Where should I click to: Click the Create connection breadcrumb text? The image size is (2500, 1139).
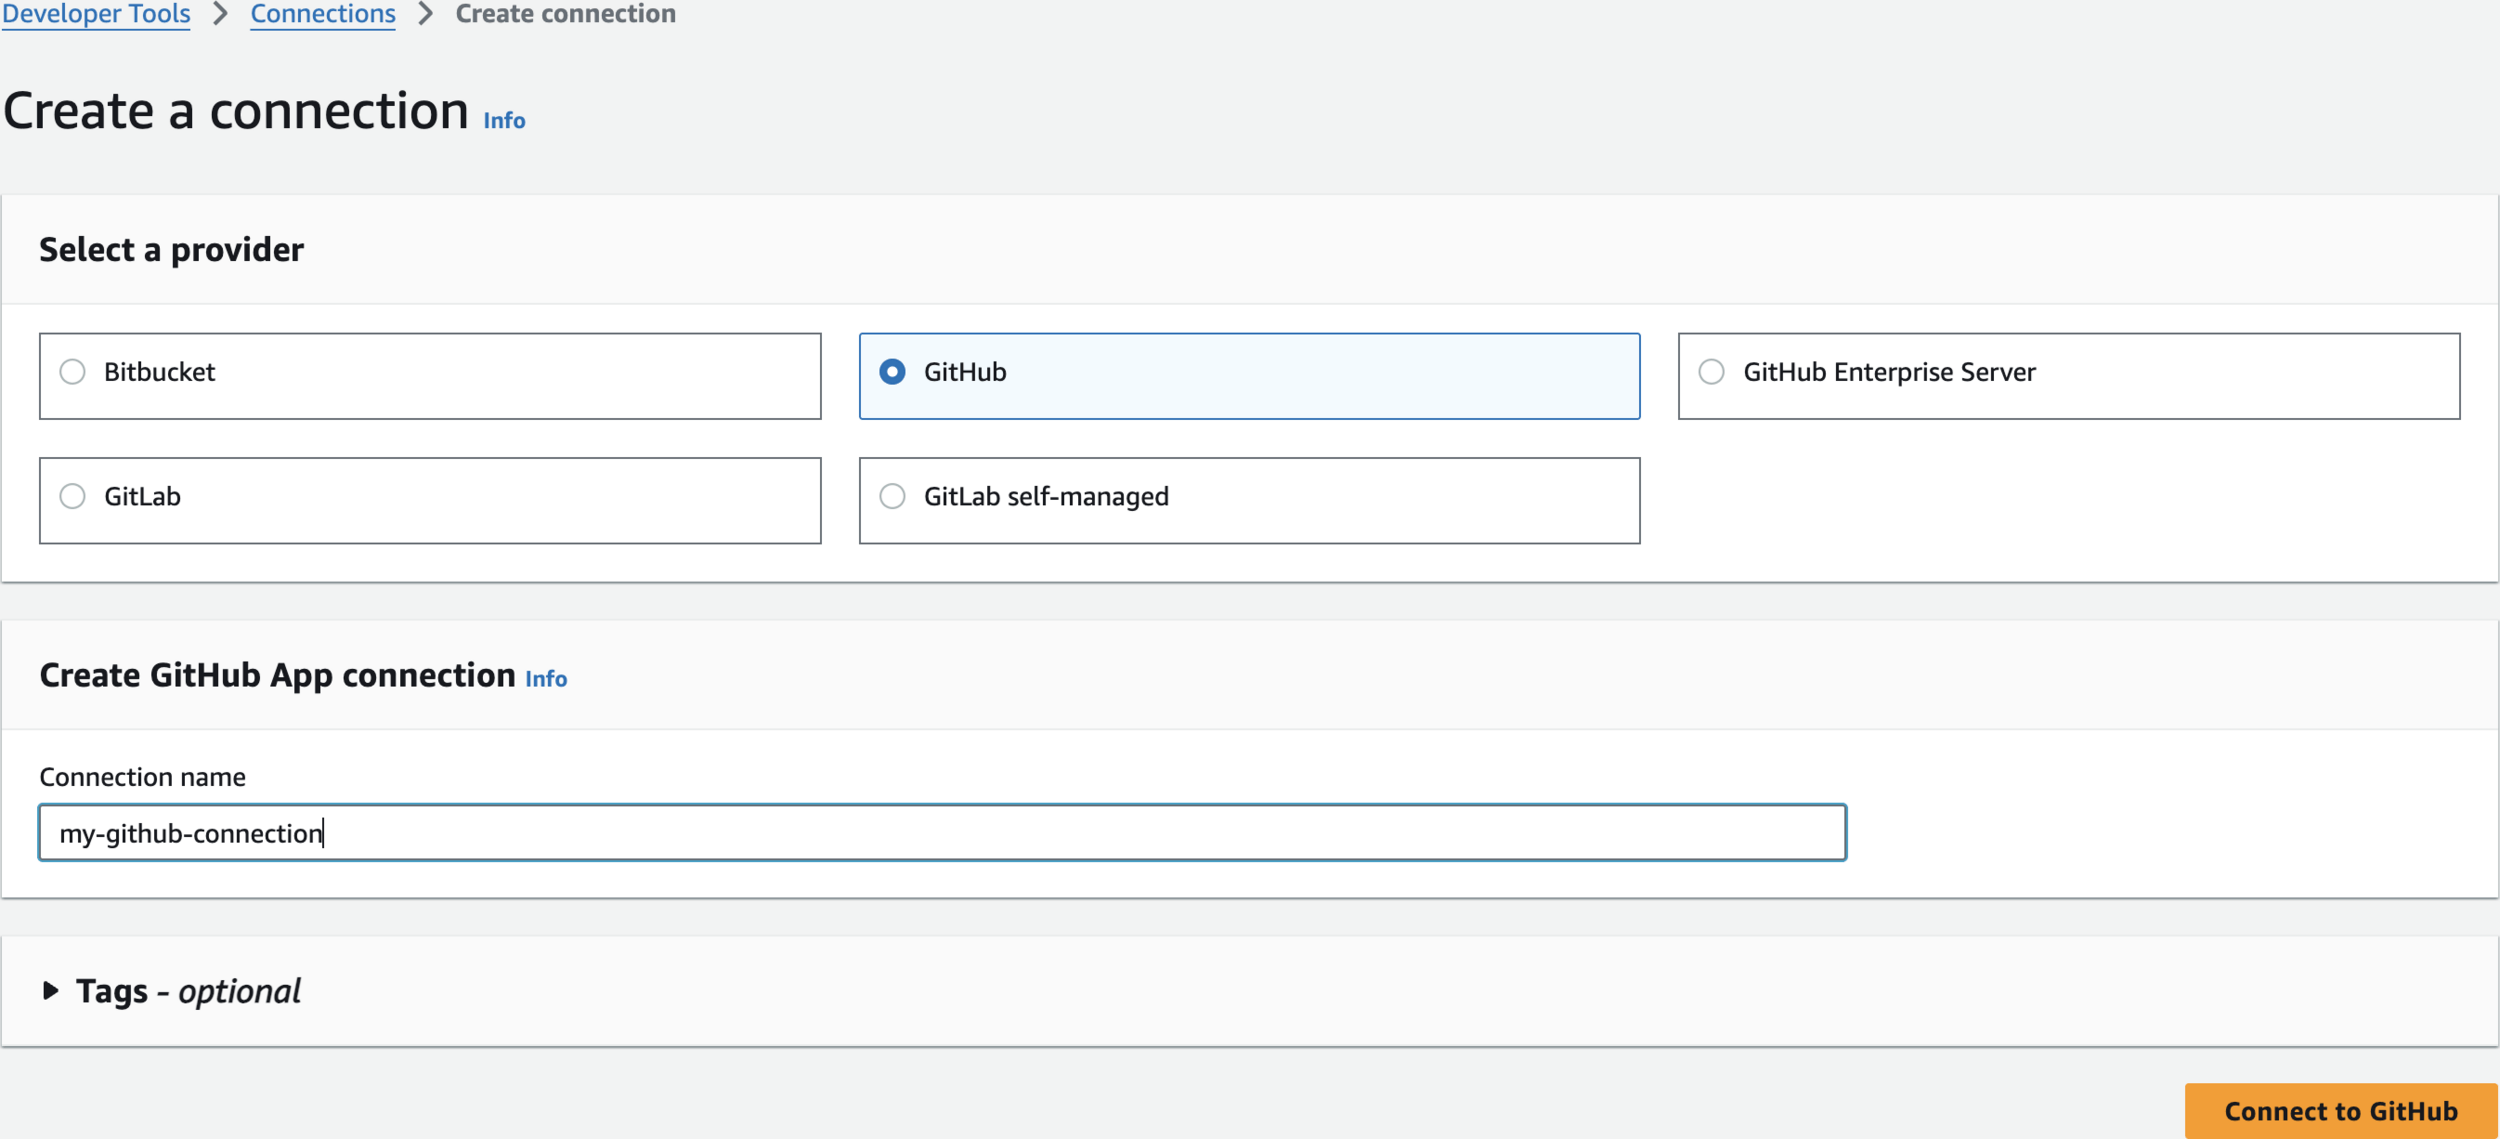coord(565,14)
